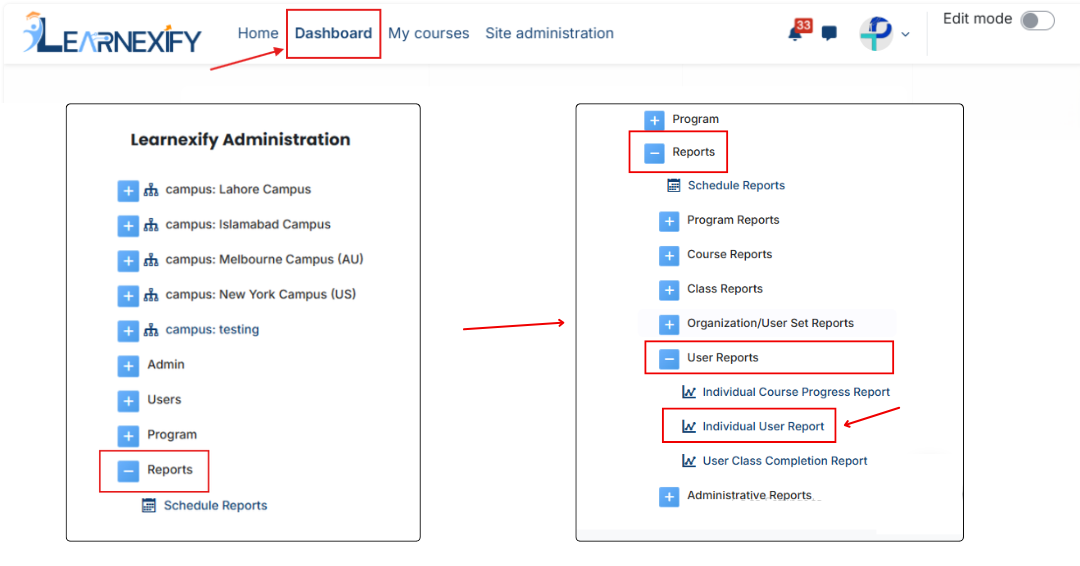Screen dimensions: 1080x566
Task: Expand Course Reports node
Action: click(x=669, y=255)
